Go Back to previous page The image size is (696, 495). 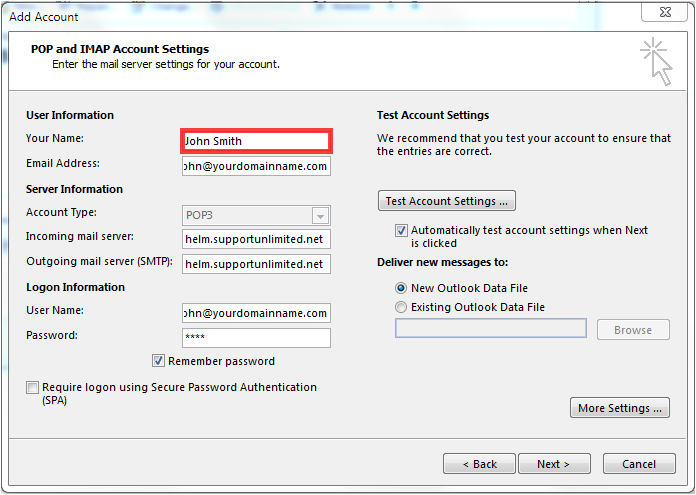(x=479, y=464)
